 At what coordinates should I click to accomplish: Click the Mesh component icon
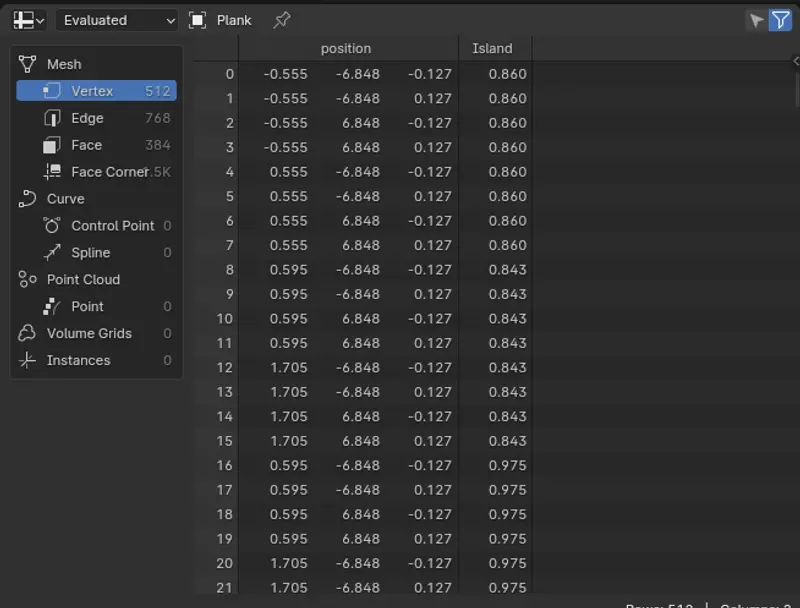pyautogui.click(x=28, y=64)
